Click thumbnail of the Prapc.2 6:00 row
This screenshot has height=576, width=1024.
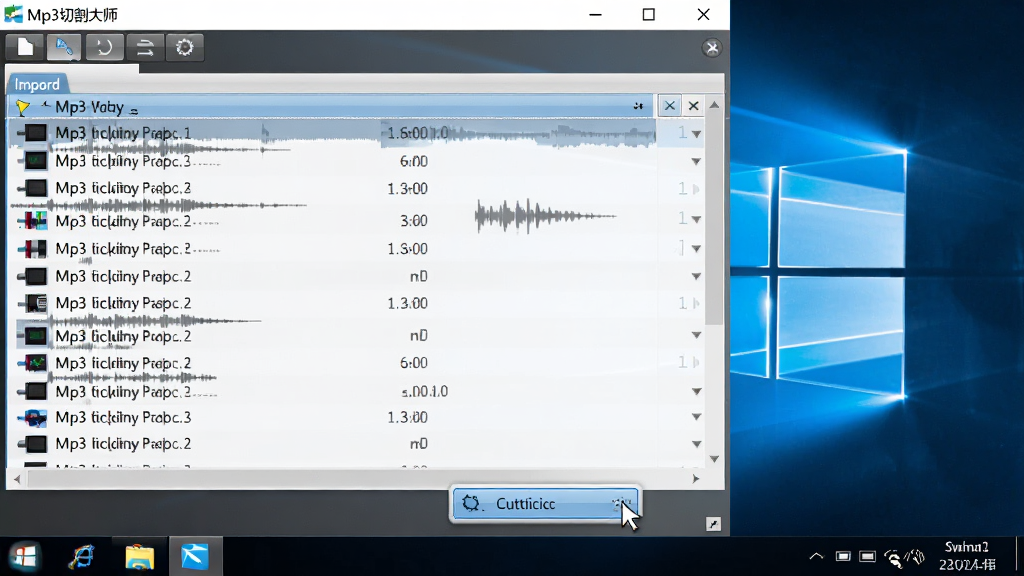[x=35, y=362]
